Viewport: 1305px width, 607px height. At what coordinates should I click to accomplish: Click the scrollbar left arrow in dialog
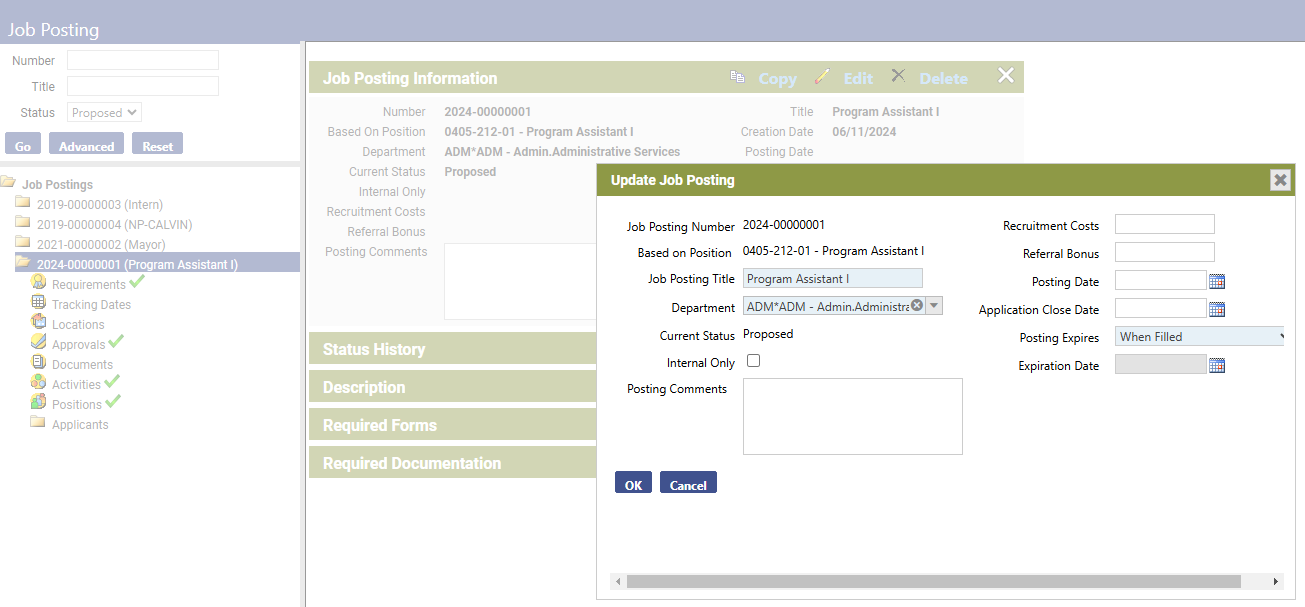pos(618,581)
